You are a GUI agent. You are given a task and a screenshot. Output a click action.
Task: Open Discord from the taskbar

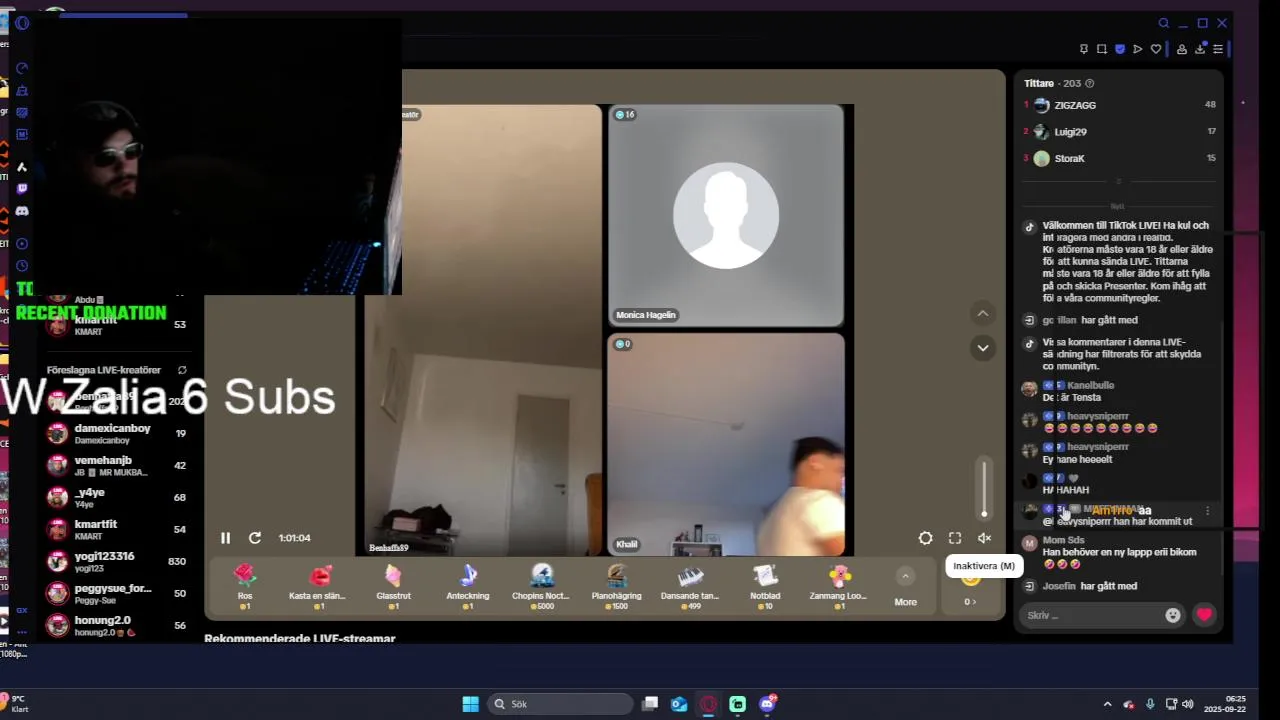(767, 704)
